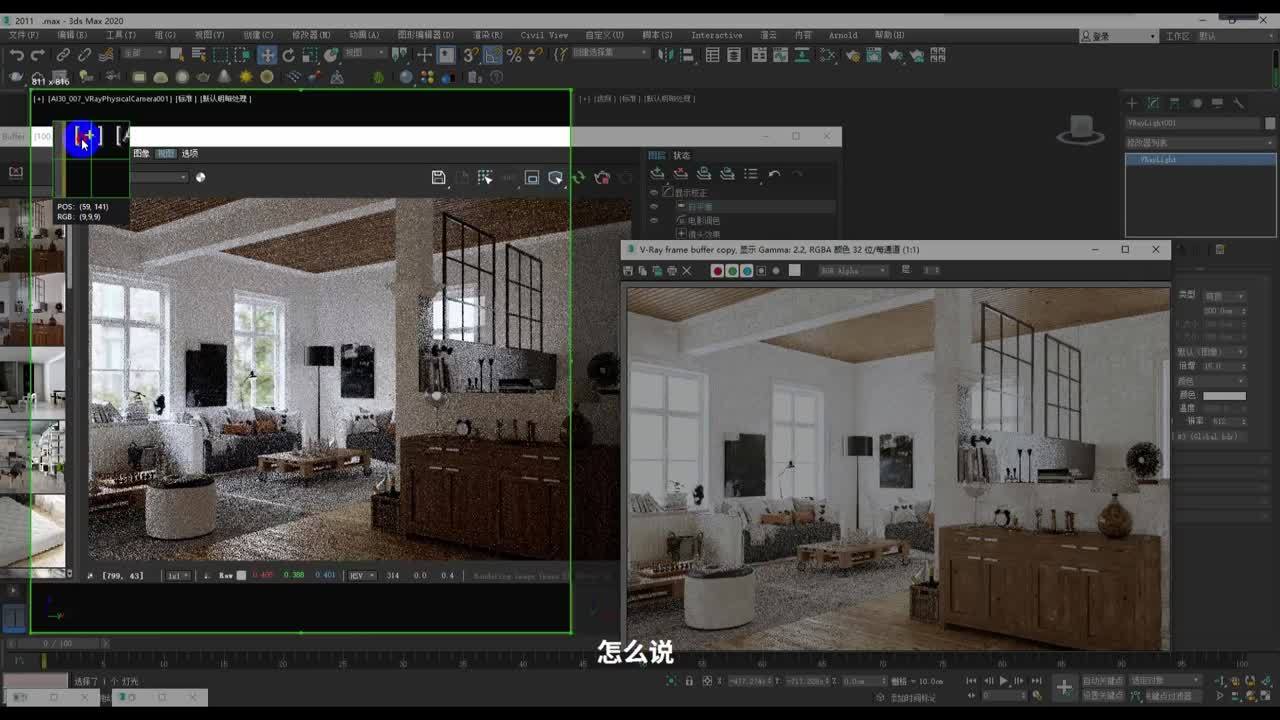Viewport: 1280px width, 720px height.
Task: Select the VRayLight modifier stack entry
Action: (1200, 159)
